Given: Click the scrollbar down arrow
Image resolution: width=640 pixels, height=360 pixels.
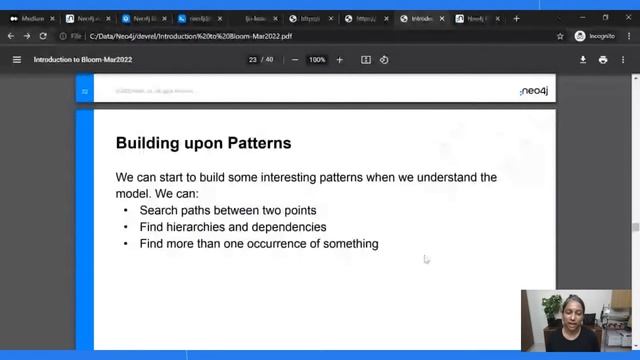Looking at the screenshot, I should [x=636, y=347].
